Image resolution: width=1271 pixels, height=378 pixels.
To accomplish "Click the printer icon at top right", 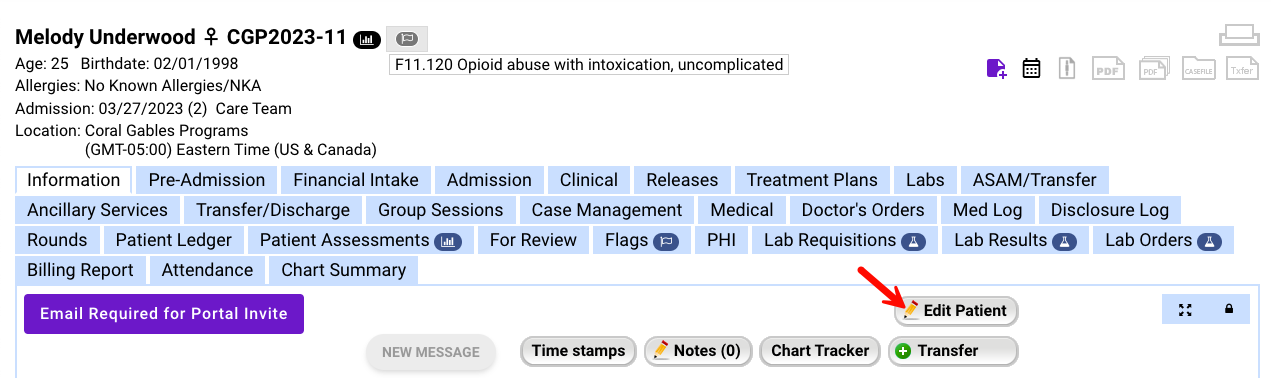I will click(x=1238, y=36).
